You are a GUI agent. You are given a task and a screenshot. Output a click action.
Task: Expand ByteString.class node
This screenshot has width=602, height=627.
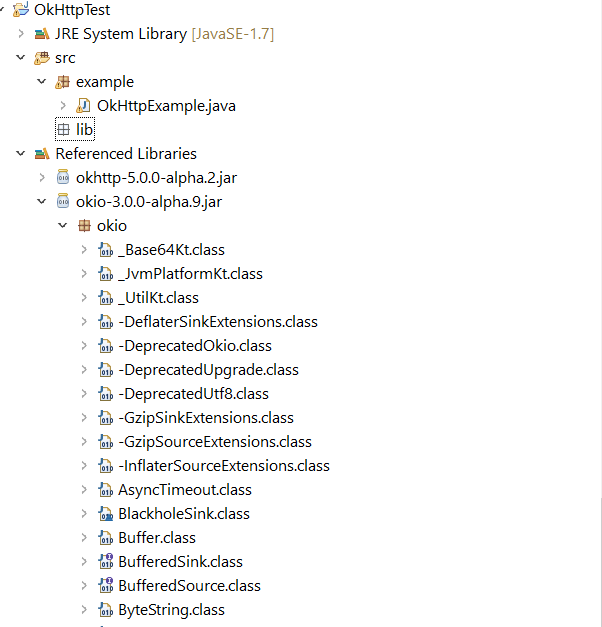(x=84, y=609)
